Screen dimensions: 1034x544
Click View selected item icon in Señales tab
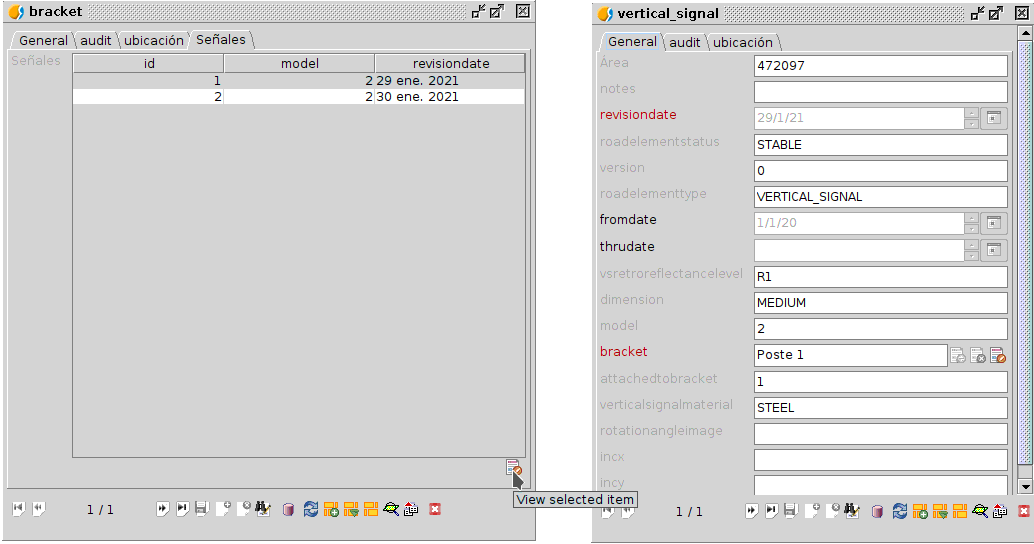(x=513, y=468)
